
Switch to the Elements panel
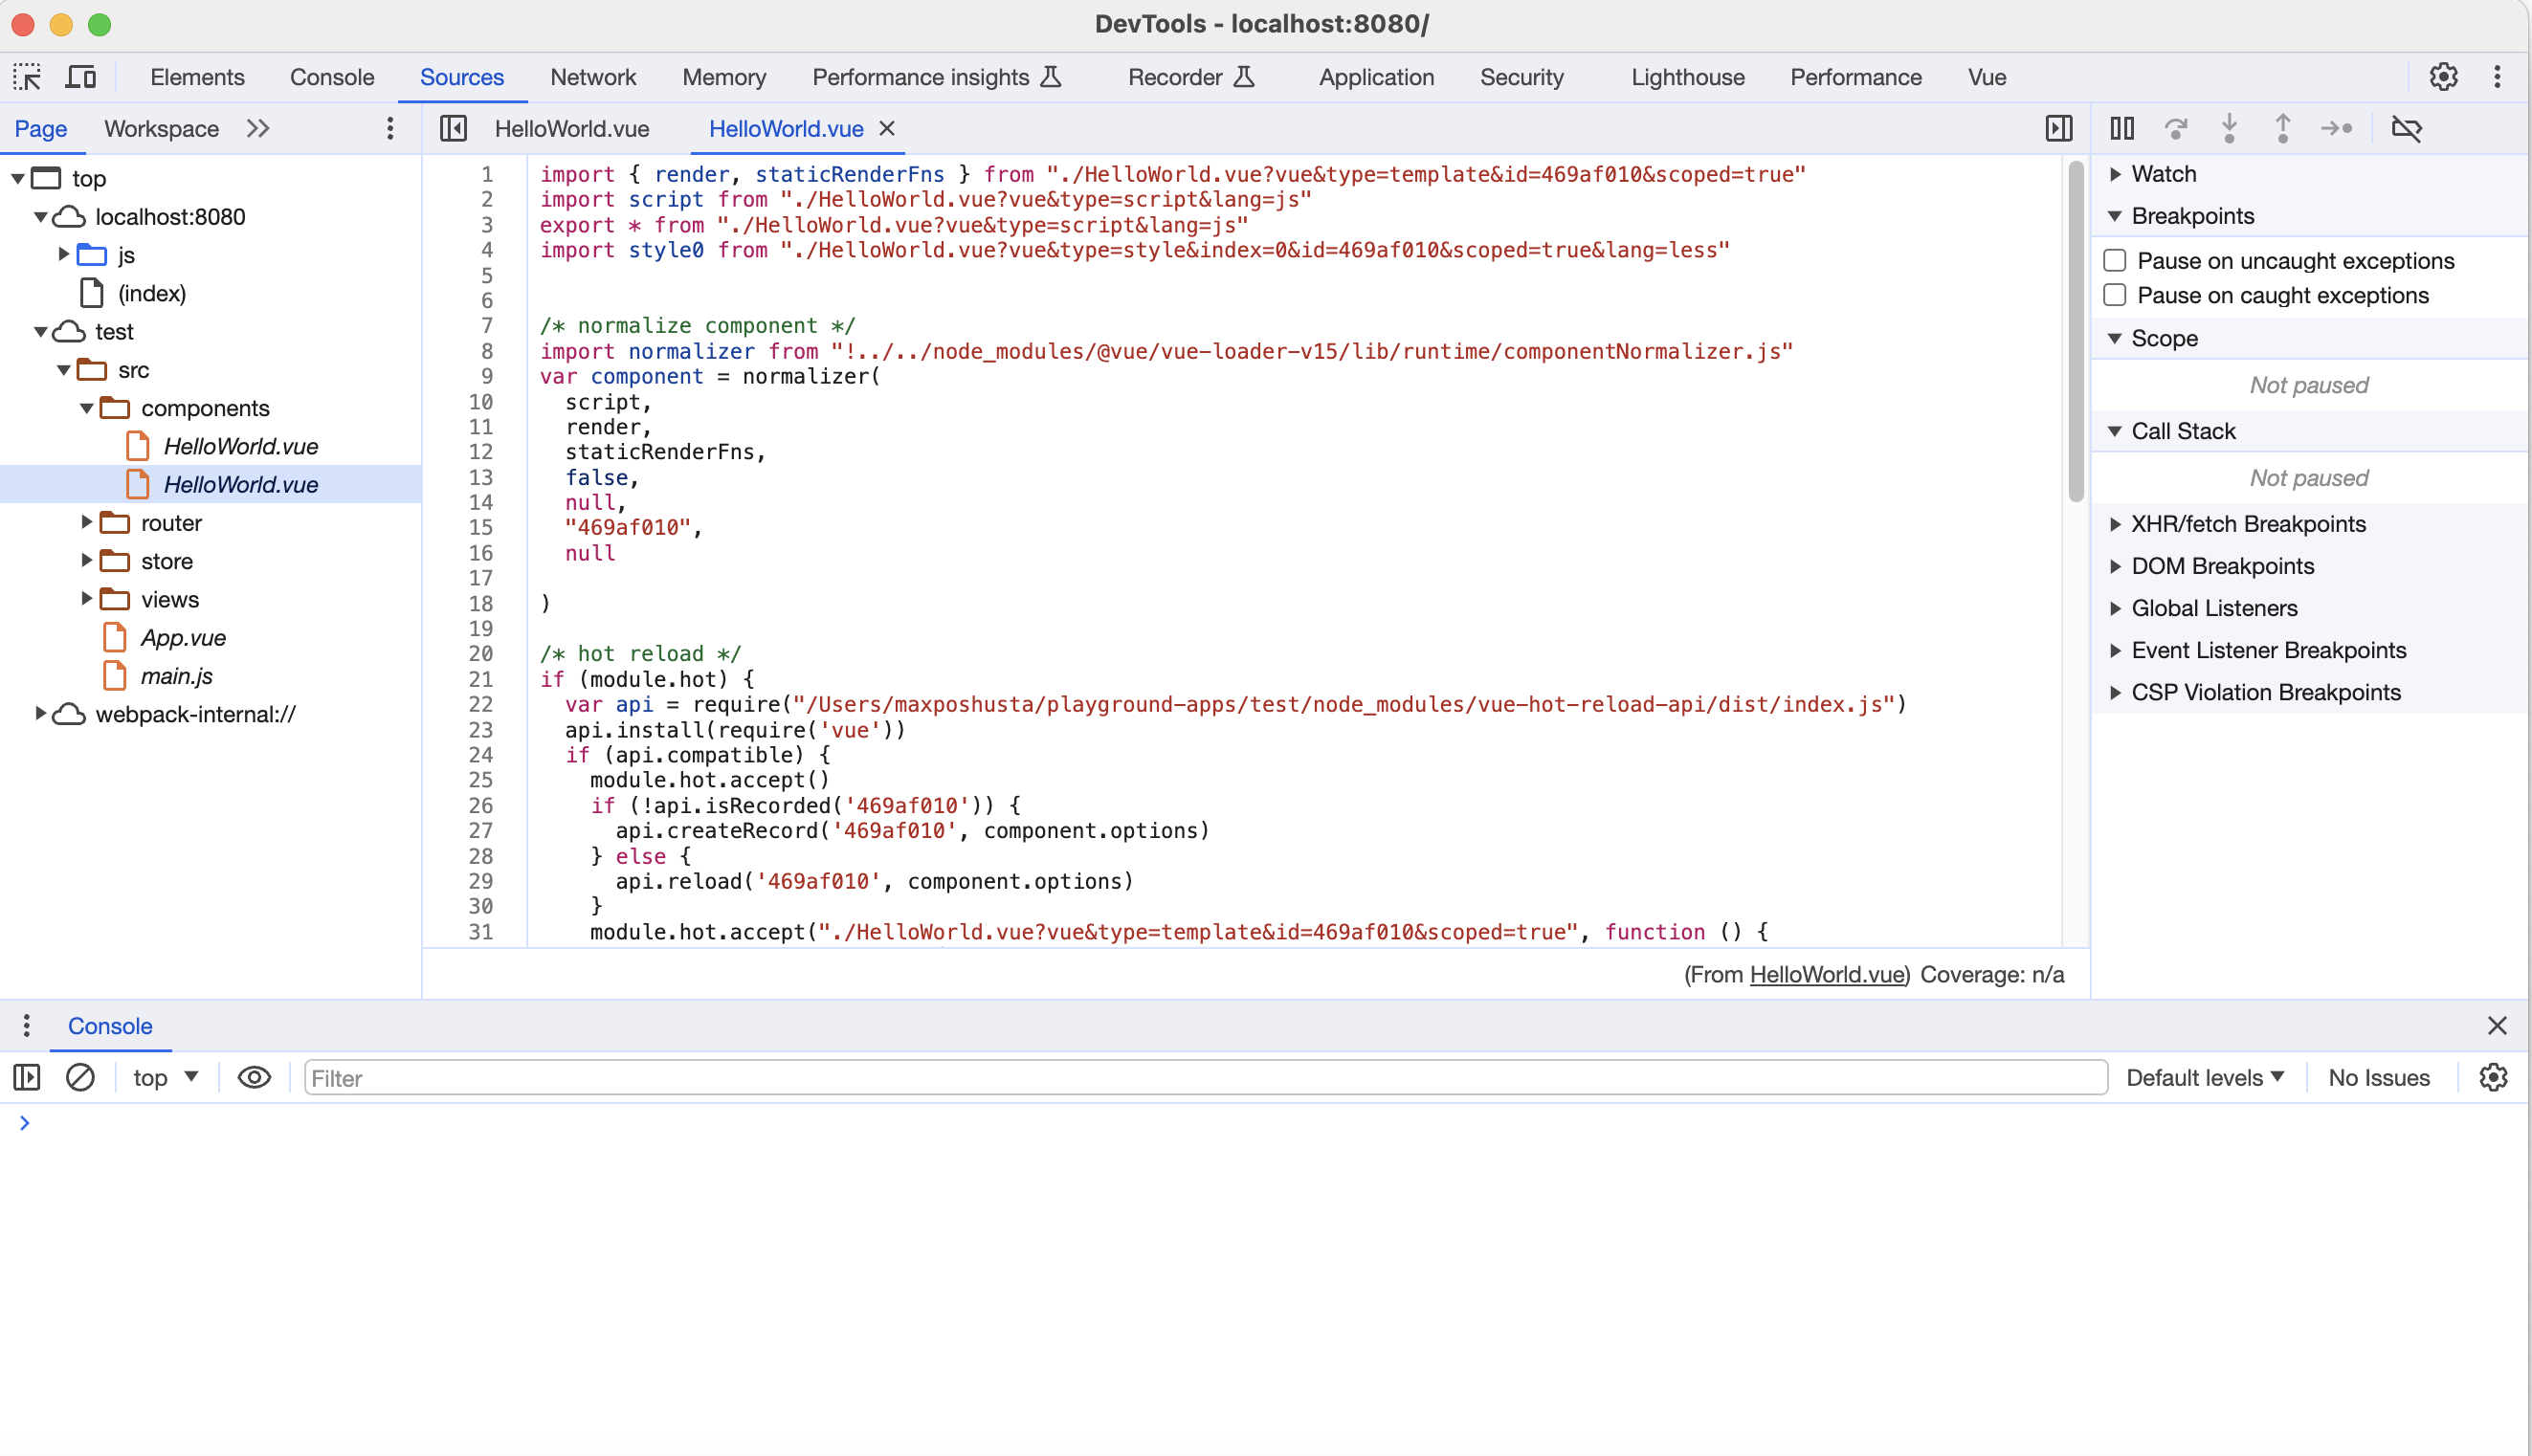click(x=197, y=77)
